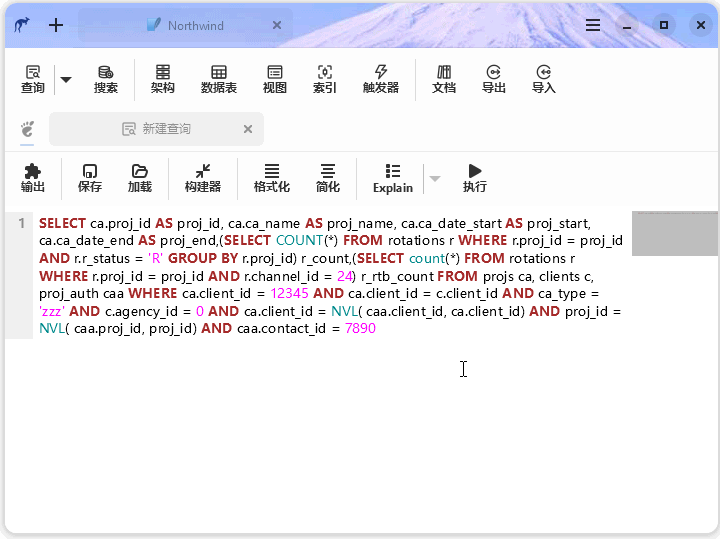Open the 搜索 database search tool
The width and height of the screenshot is (720, 539).
coord(106,79)
